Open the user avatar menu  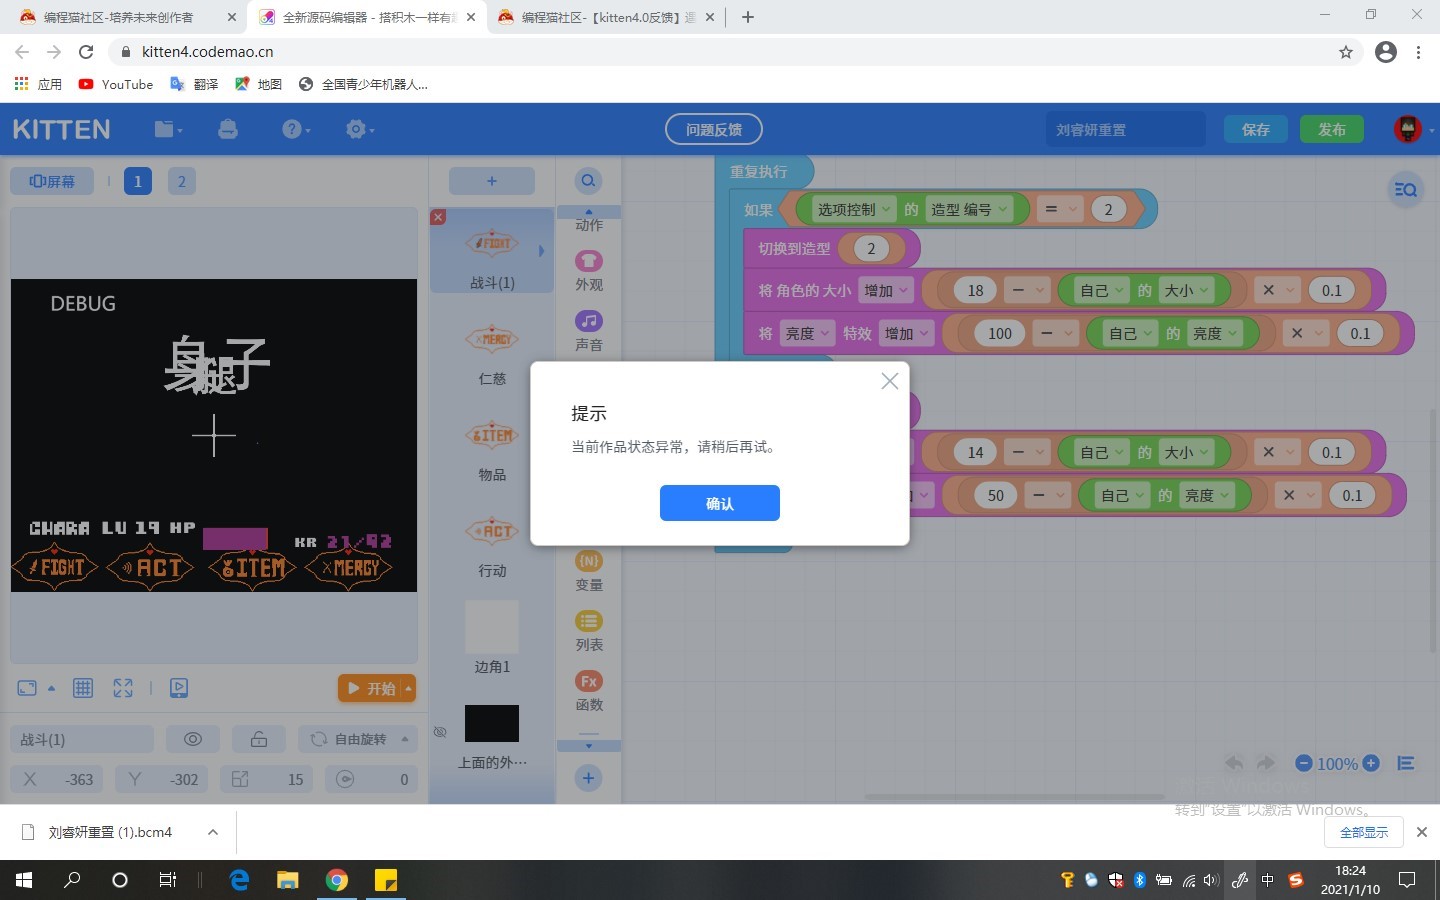[x=1408, y=129]
